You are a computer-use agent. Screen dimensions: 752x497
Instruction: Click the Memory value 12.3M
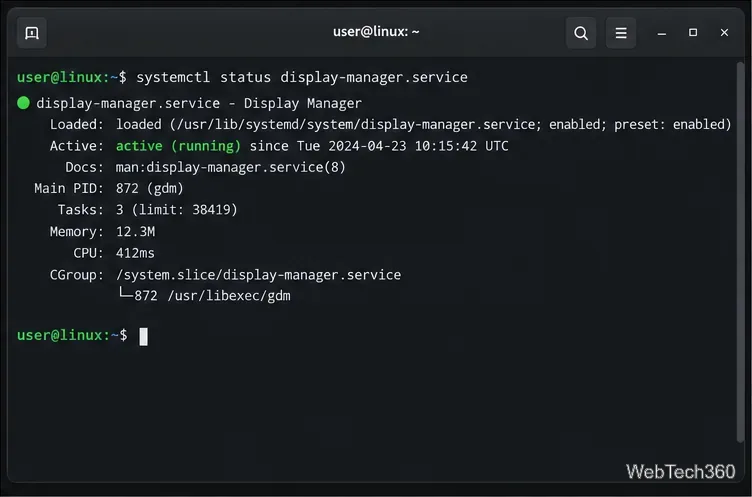pyautogui.click(x=135, y=232)
